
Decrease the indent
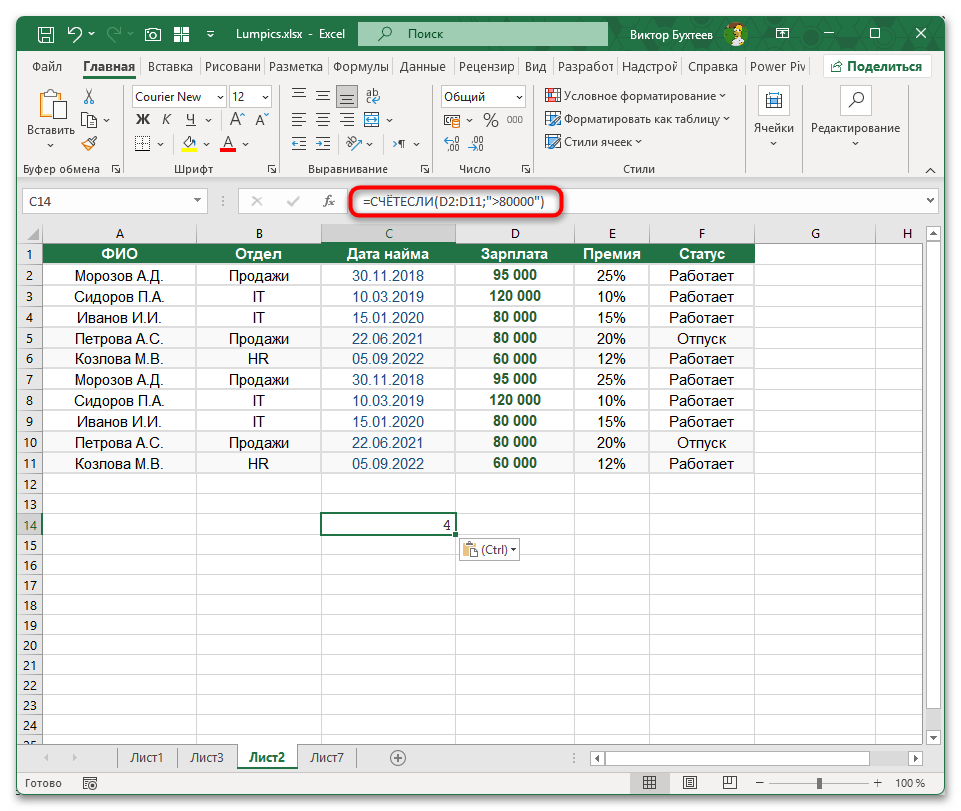point(298,143)
